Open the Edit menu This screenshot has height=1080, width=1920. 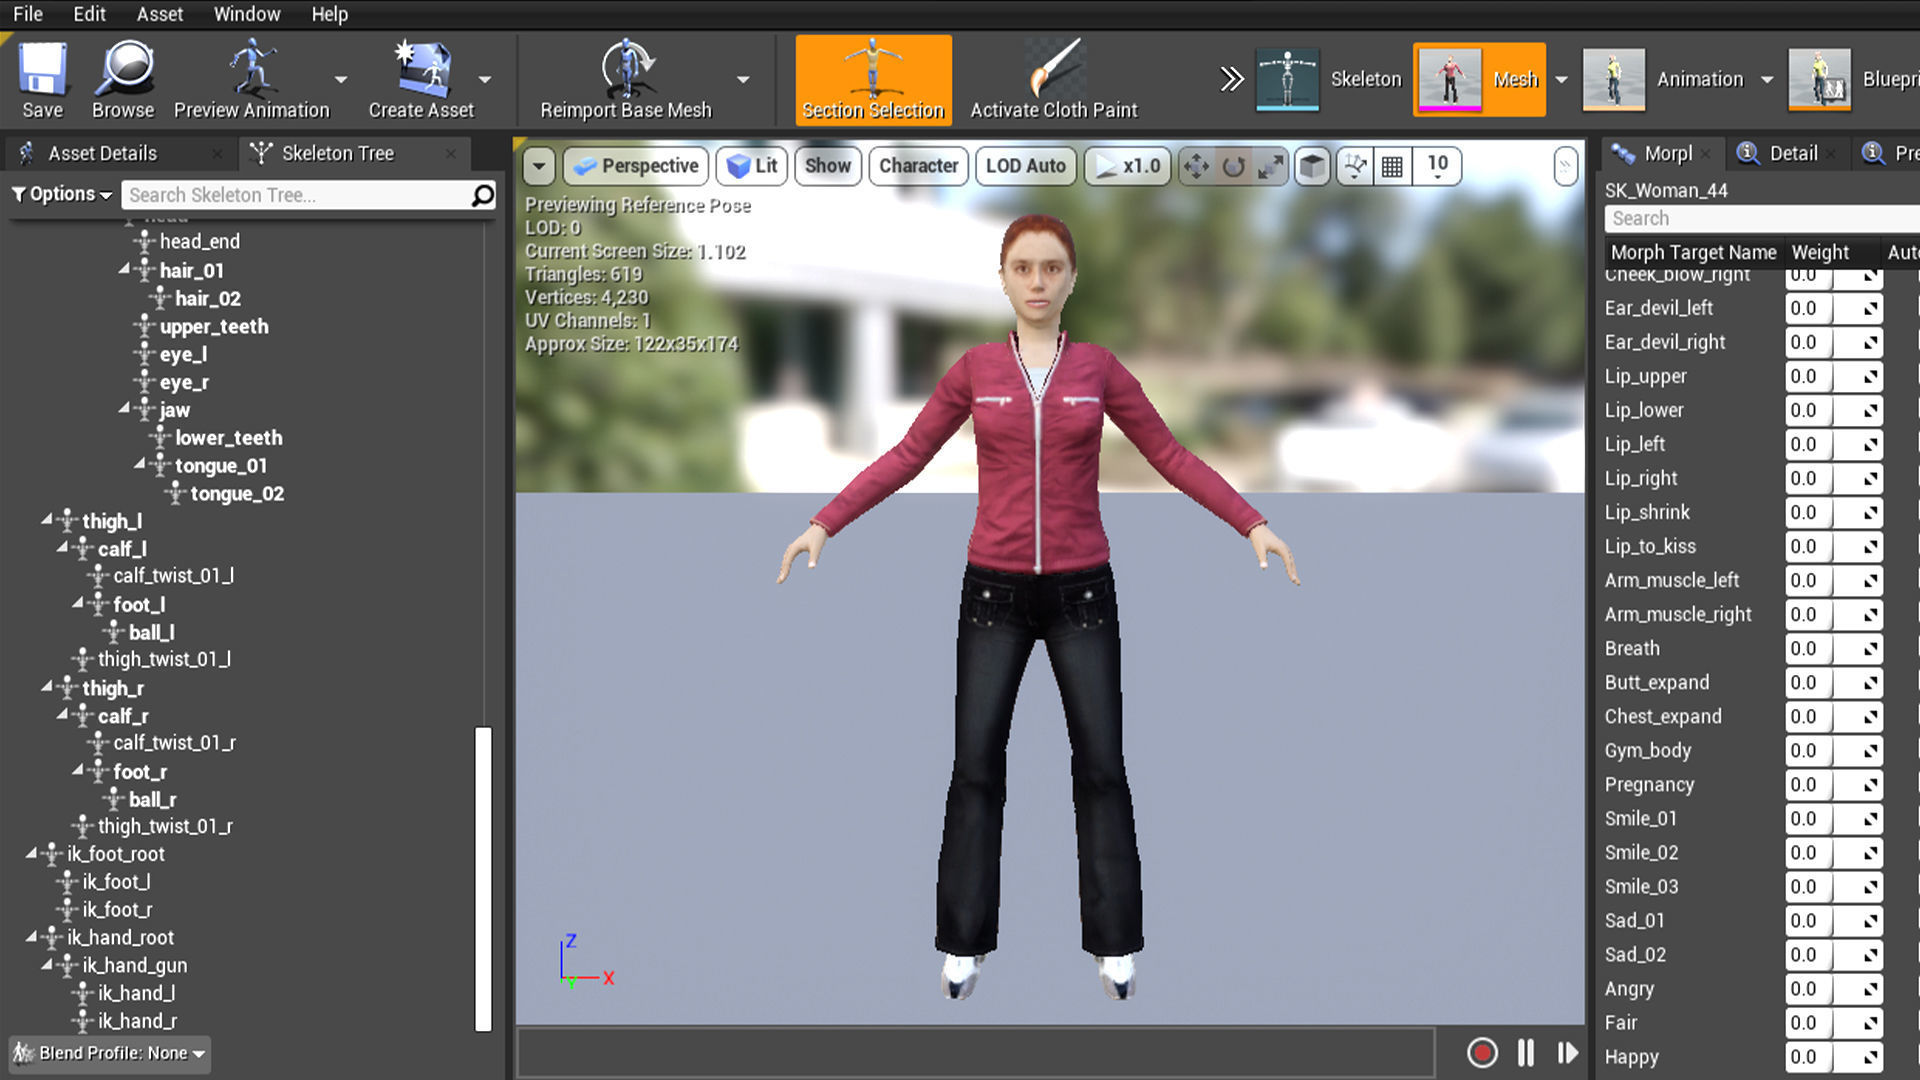(89, 14)
